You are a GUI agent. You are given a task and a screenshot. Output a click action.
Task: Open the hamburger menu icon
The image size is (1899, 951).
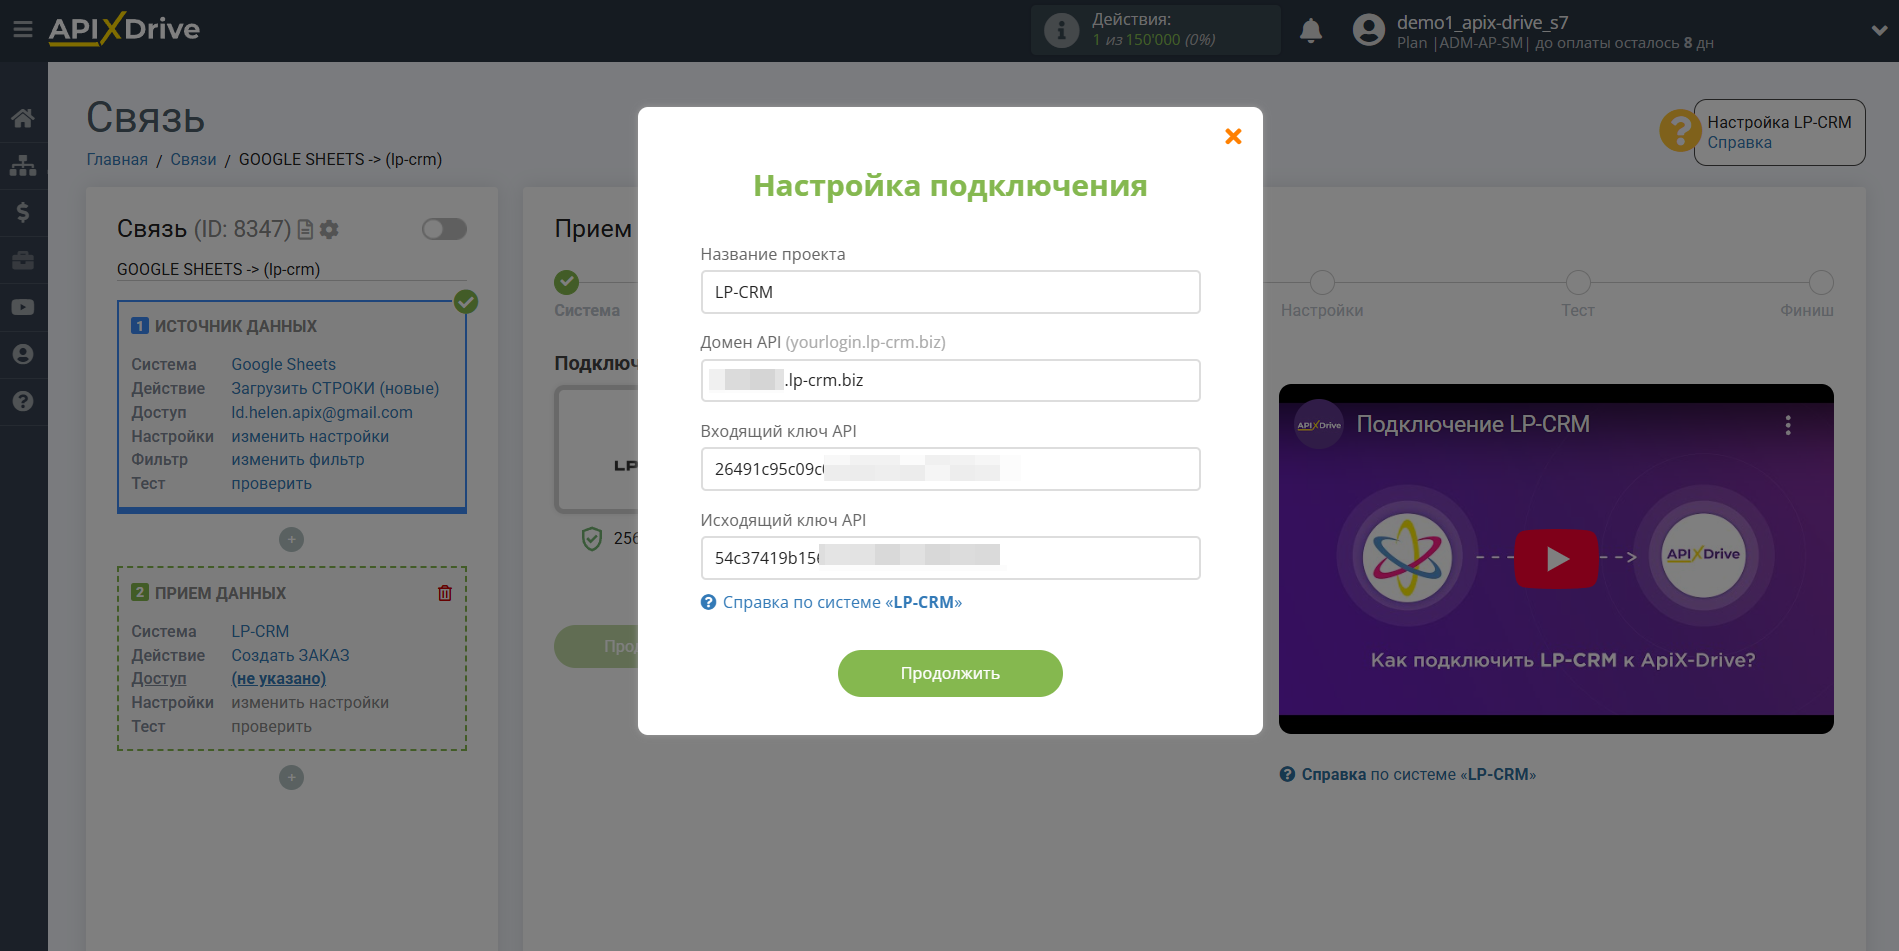22,30
